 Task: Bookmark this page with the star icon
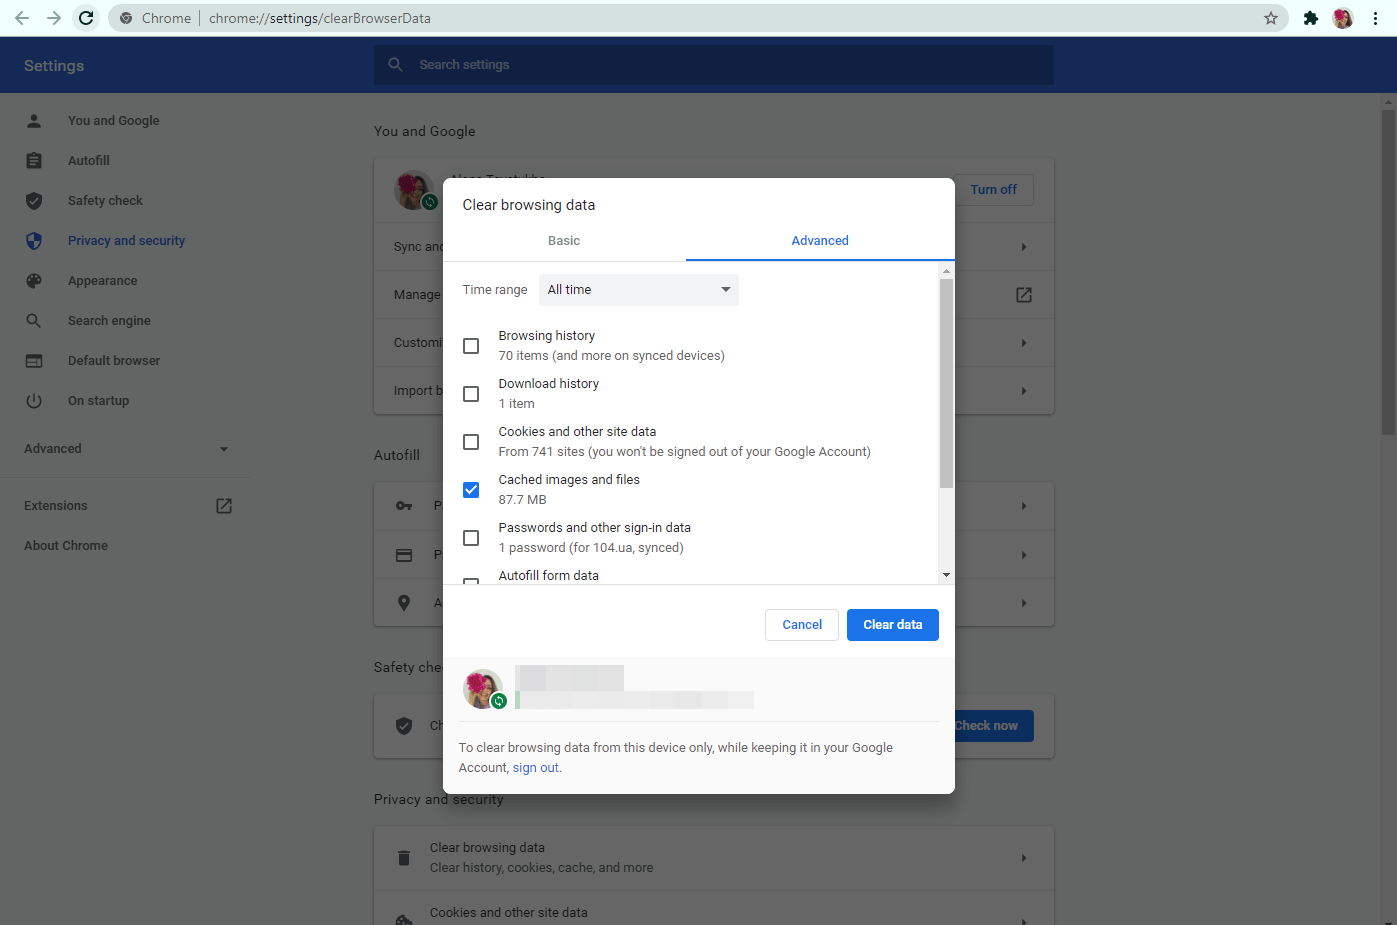[1271, 18]
